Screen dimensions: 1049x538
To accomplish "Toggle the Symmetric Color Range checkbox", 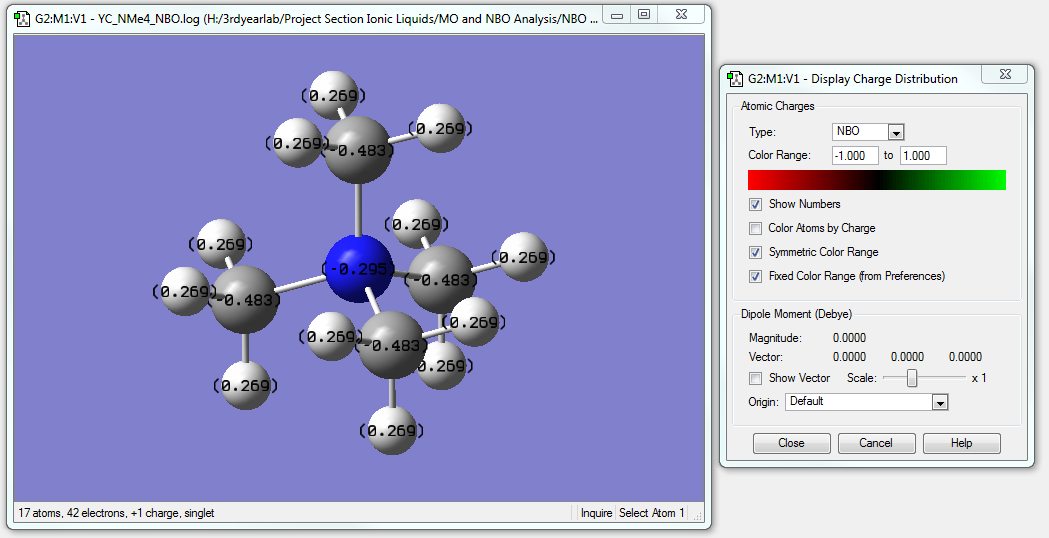I will (756, 252).
